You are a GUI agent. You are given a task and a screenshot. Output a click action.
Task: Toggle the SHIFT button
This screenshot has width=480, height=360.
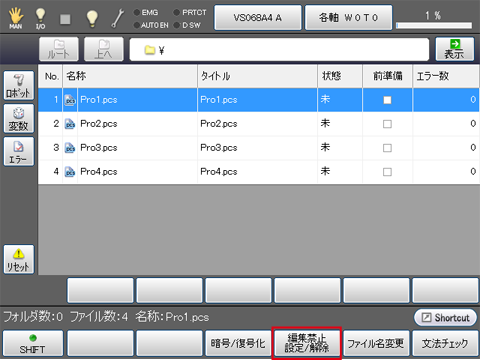33,343
